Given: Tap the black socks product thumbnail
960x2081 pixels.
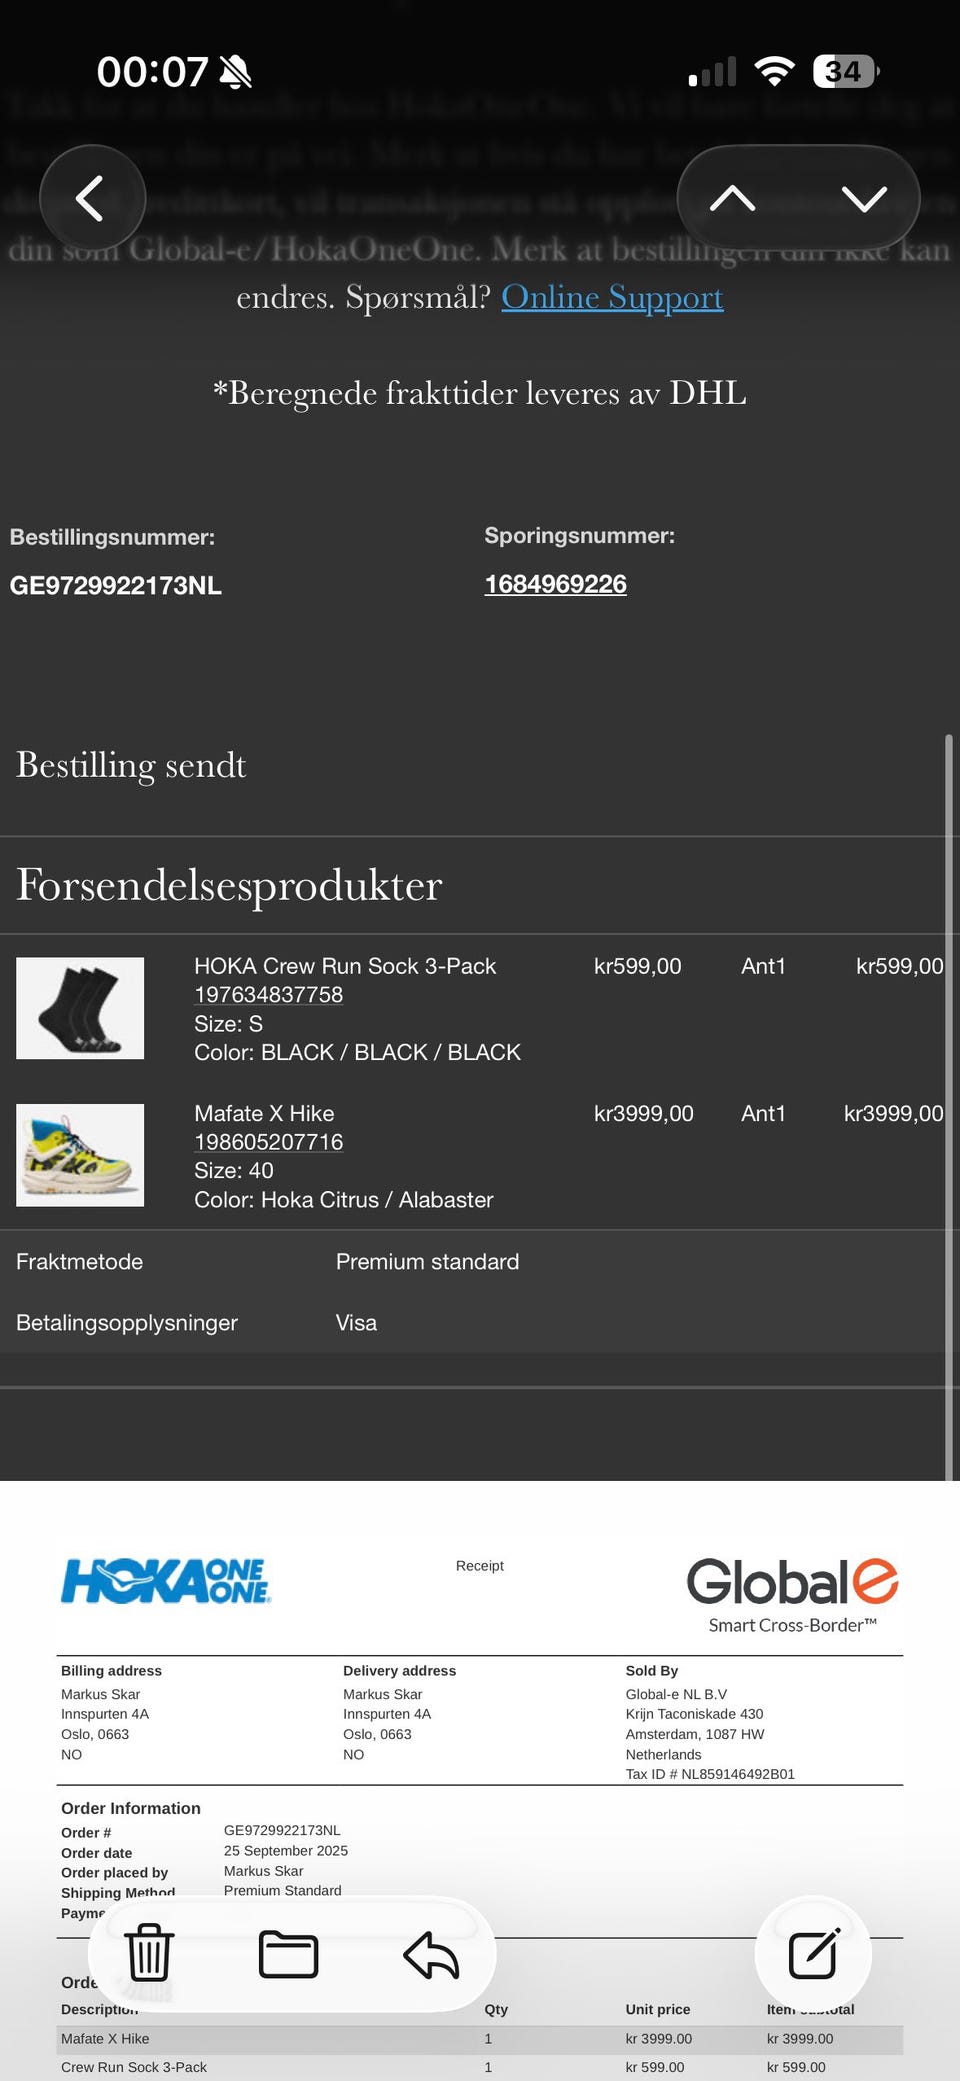Looking at the screenshot, I should click(80, 1008).
